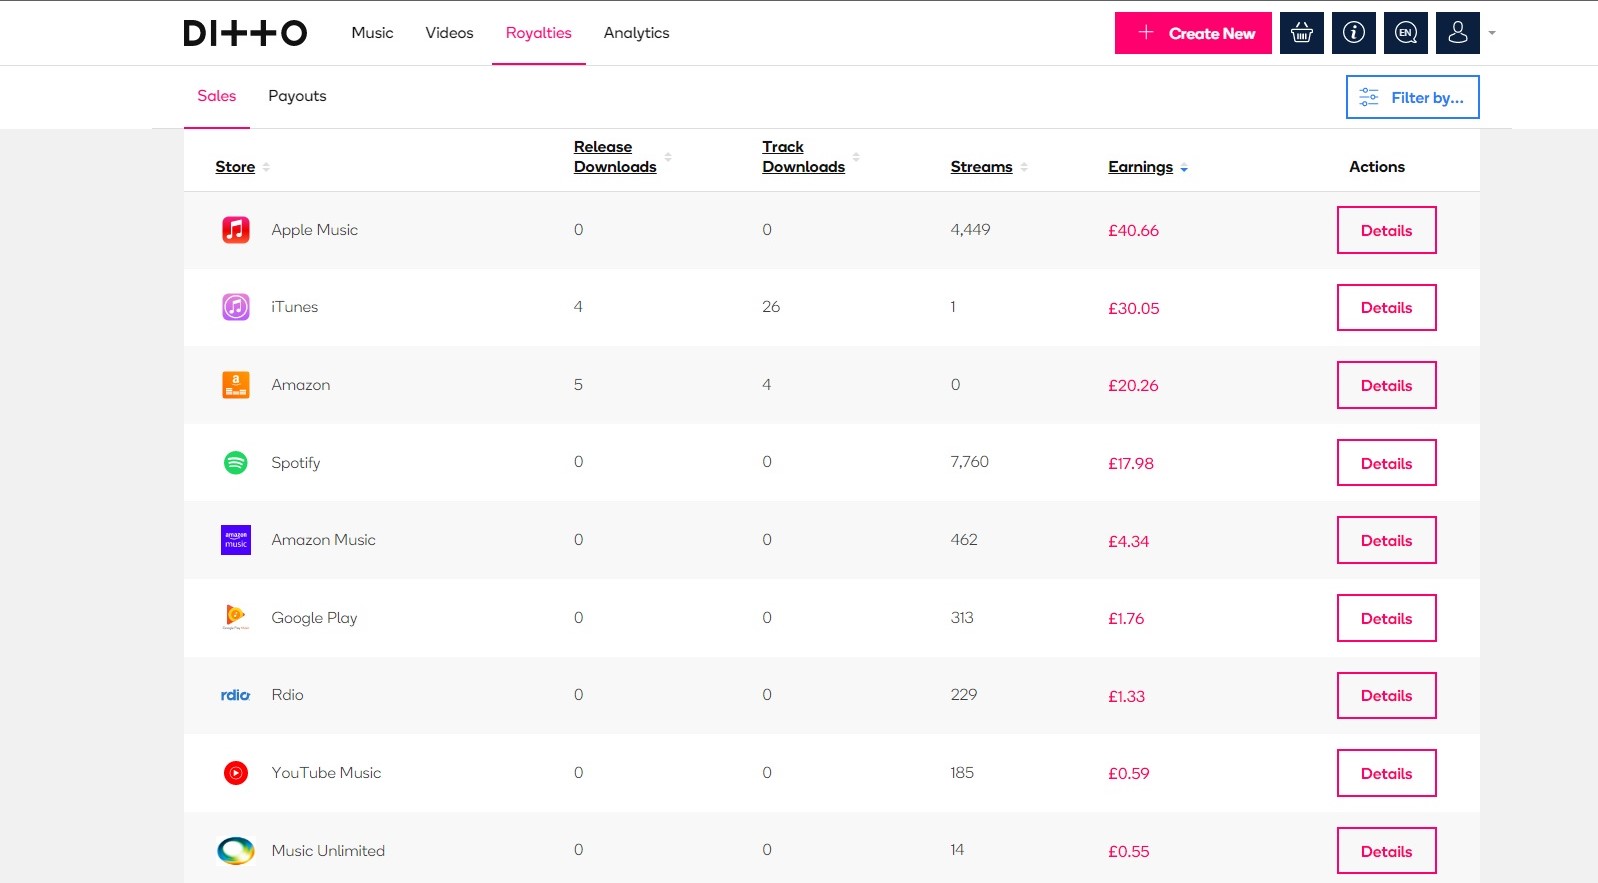
Task: Open the Filter by dropdown
Action: point(1412,97)
